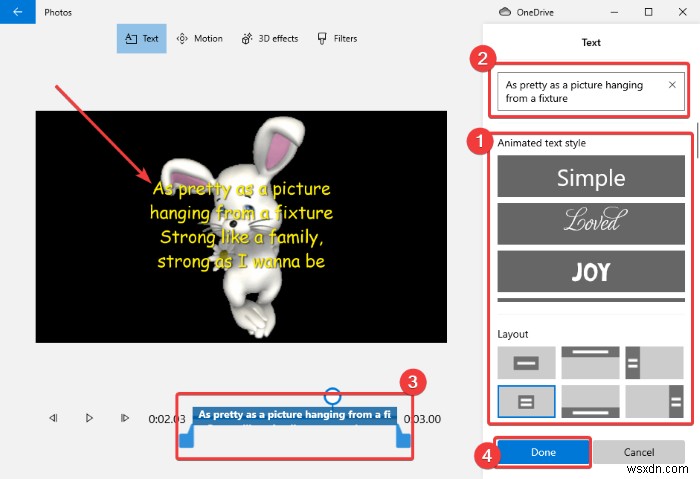The height and width of the screenshot is (479, 700).
Task: Switch to the Filters tab
Action: pyautogui.click(x=337, y=38)
